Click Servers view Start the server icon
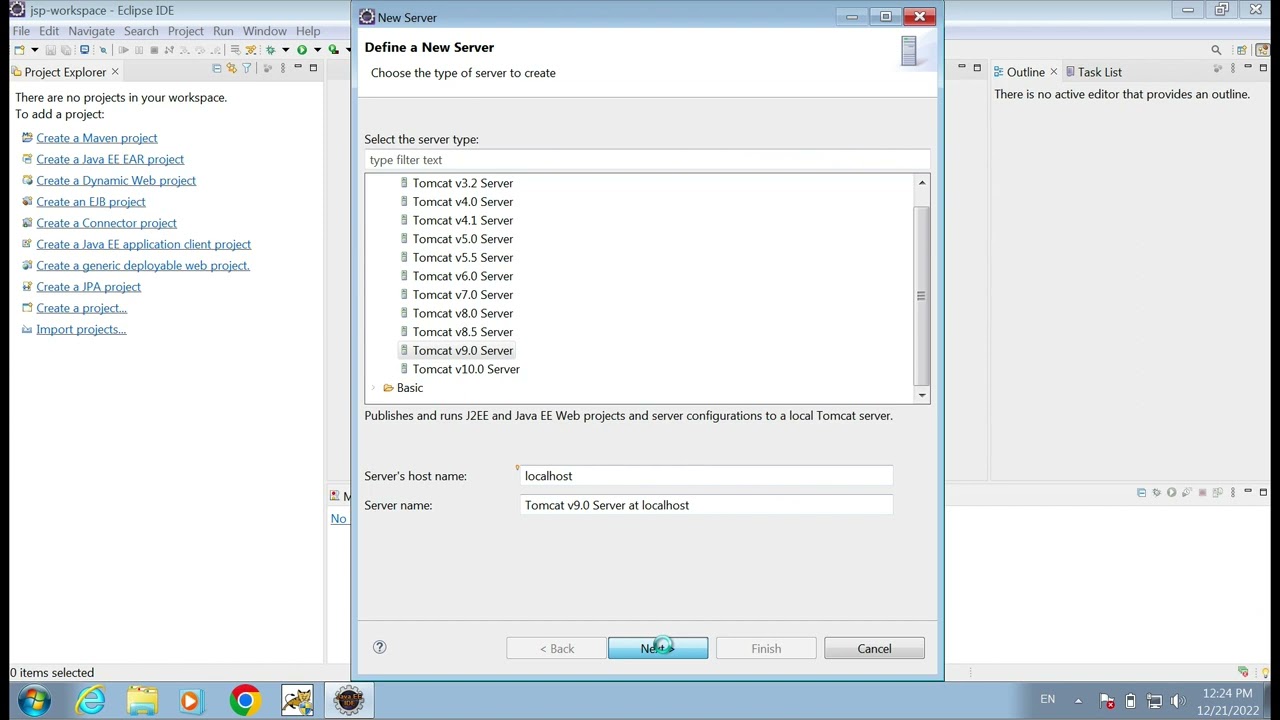Screen dimensions: 1280x720 tap(1172, 492)
